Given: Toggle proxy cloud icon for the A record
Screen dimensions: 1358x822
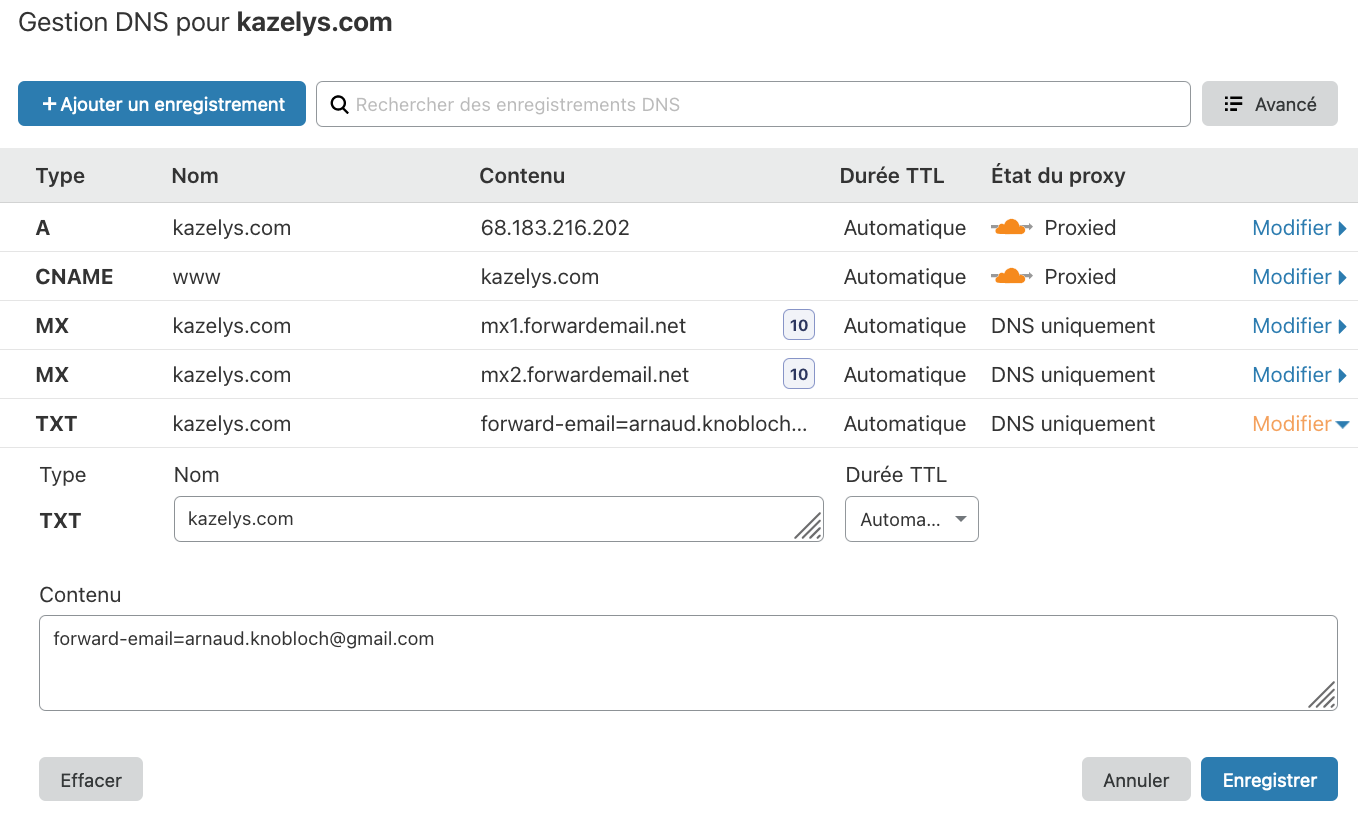Looking at the screenshot, I should tap(1011, 228).
